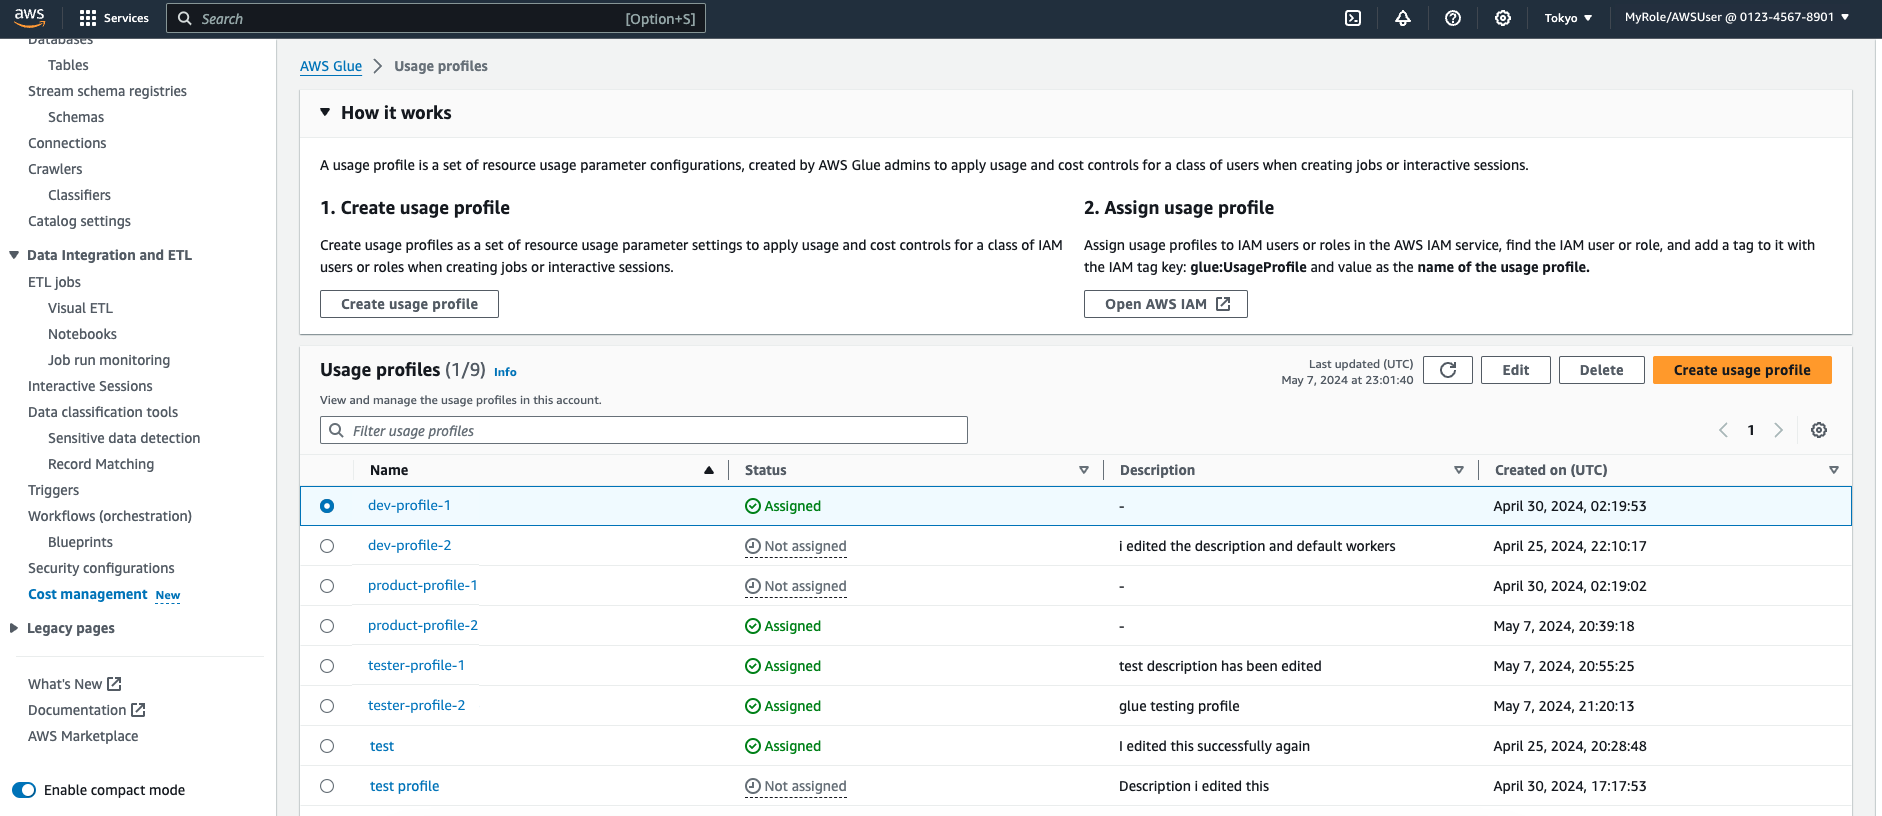The height and width of the screenshot is (816, 1882).
Task: Open the help question mark icon
Action: coord(1453,18)
